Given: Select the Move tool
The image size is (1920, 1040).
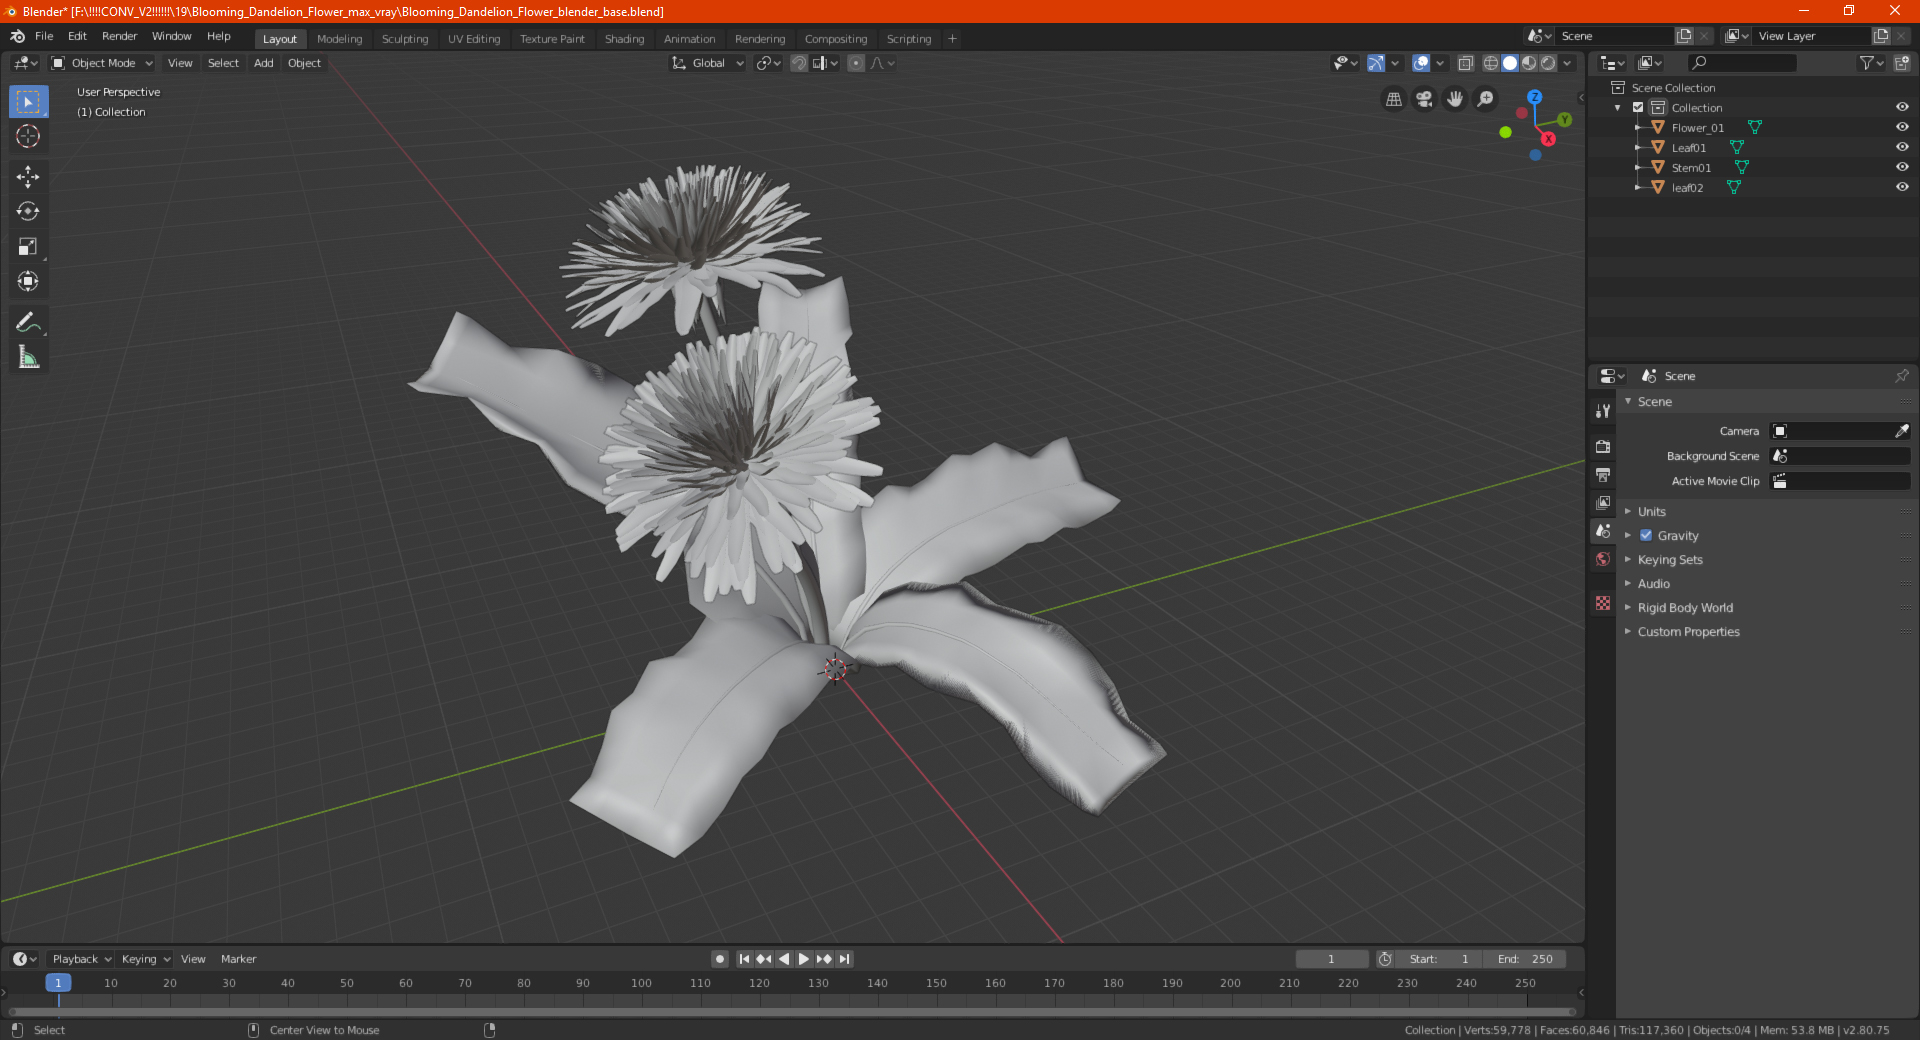Looking at the screenshot, I should (28, 177).
